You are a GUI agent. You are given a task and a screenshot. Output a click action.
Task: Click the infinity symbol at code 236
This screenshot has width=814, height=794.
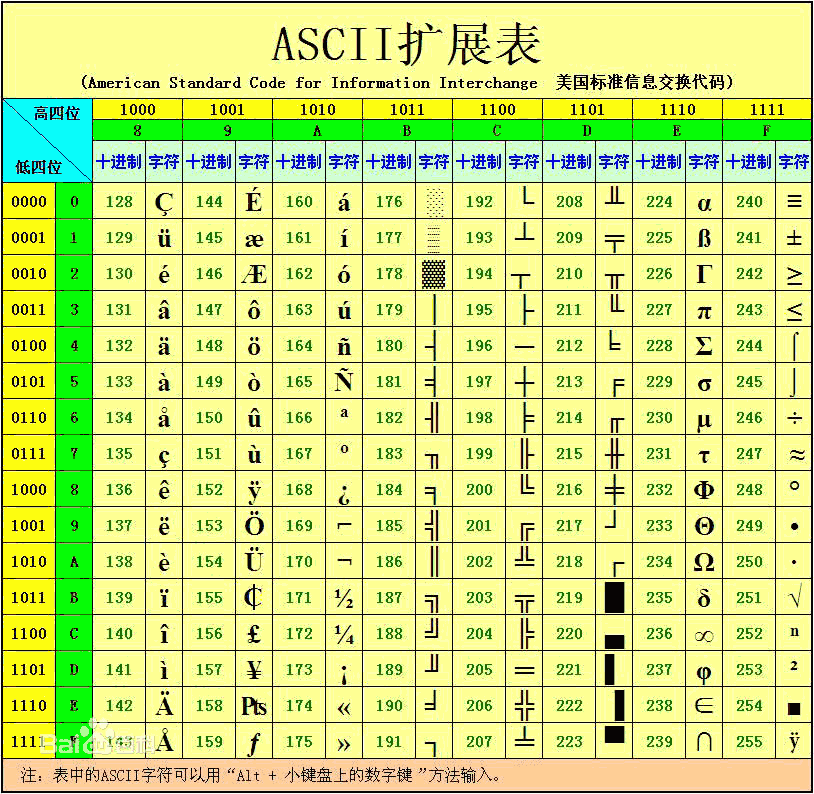point(703,633)
